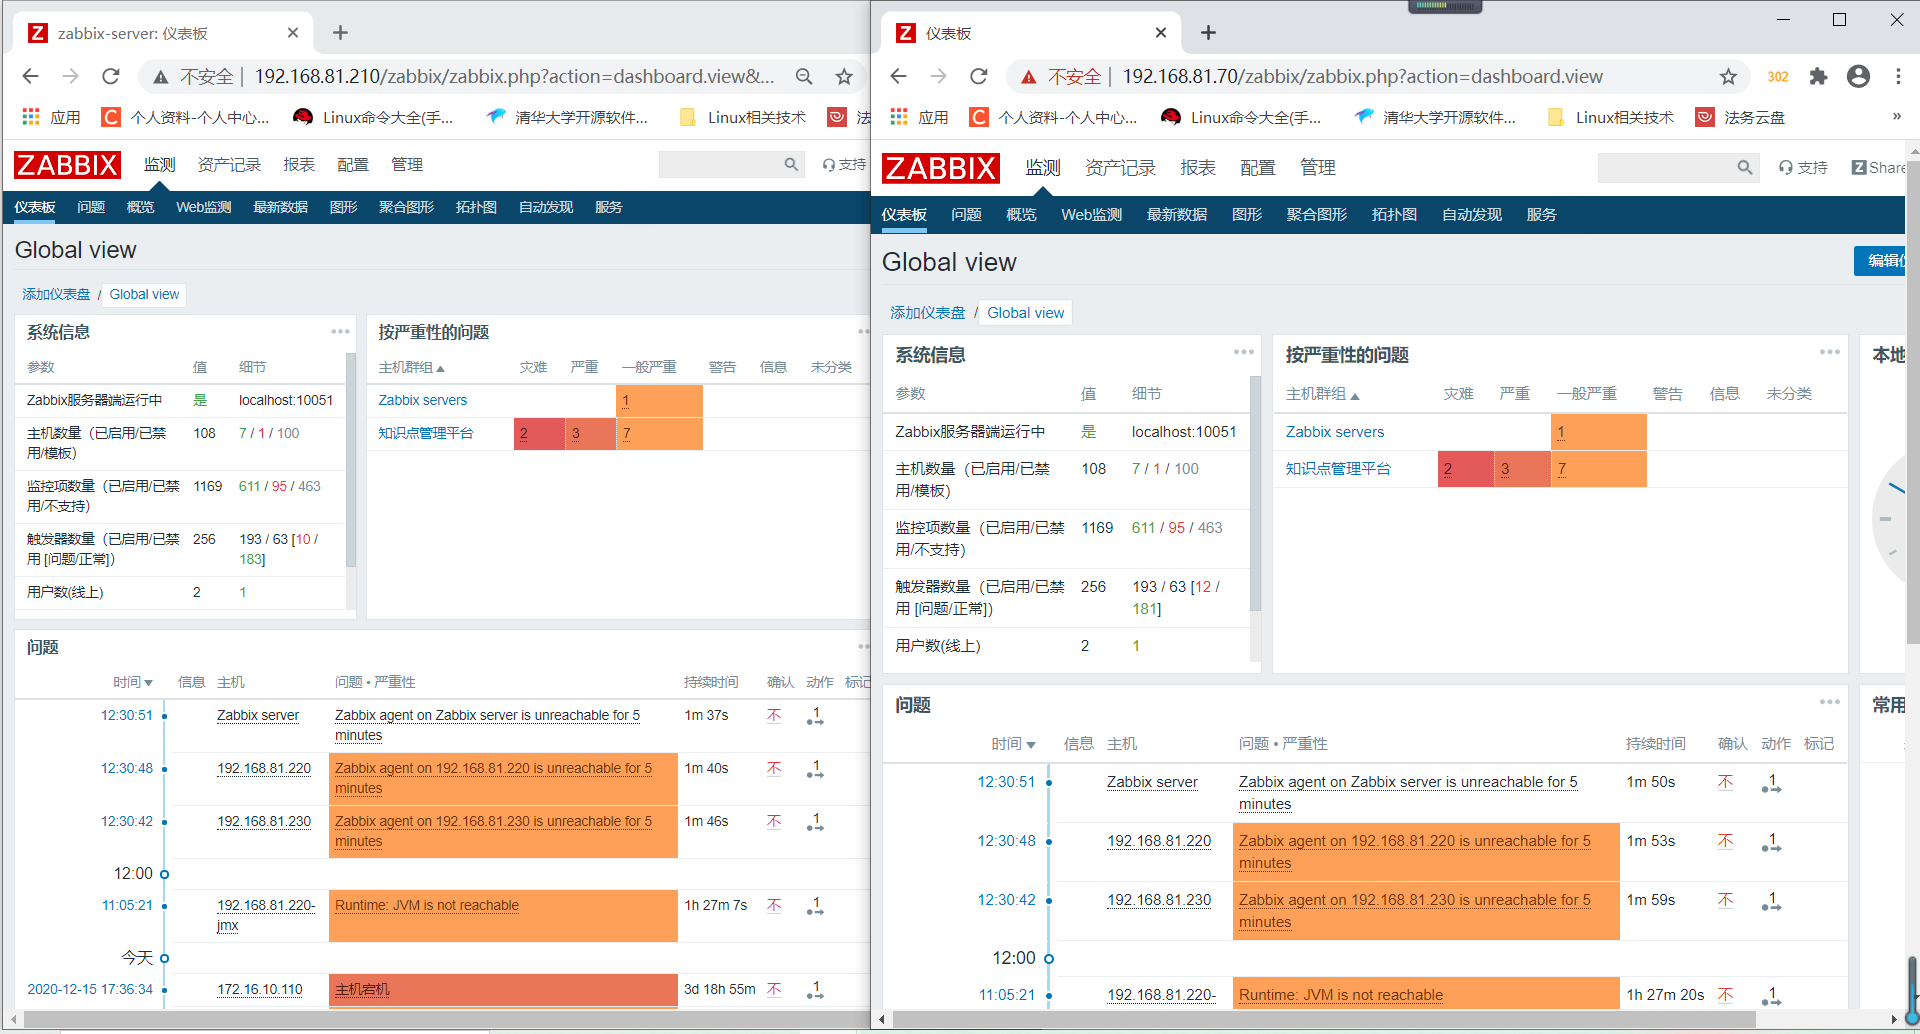
Task: Click search magnifier in left Zabbix window
Action: click(791, 164)
